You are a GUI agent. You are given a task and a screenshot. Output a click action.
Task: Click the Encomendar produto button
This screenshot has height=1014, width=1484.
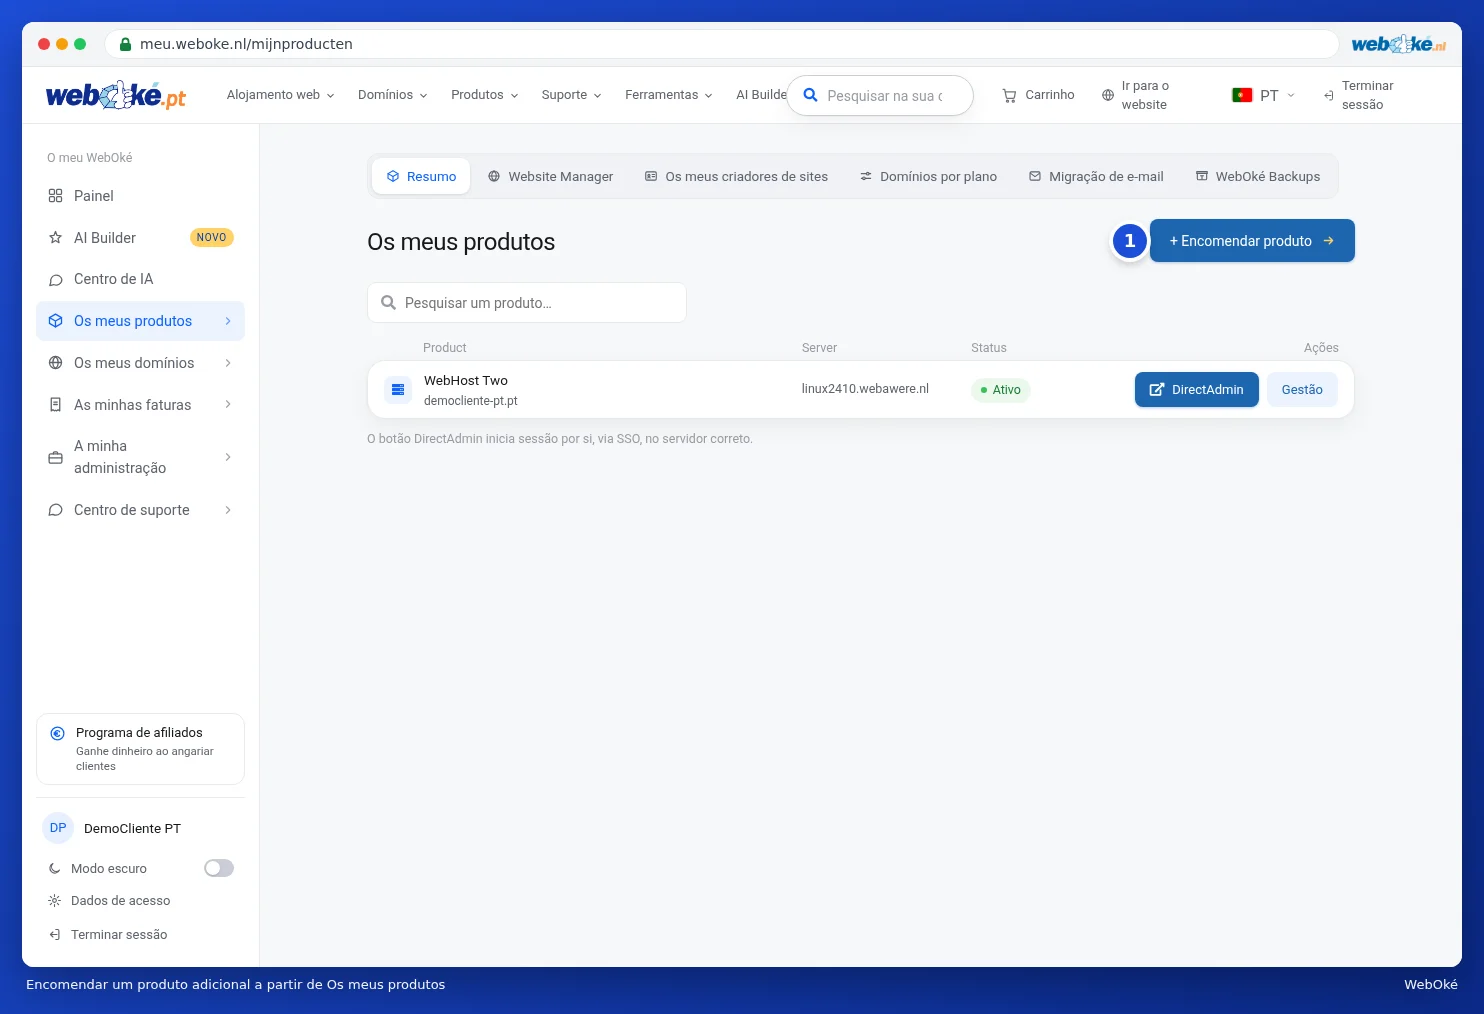pos(1252,241)
